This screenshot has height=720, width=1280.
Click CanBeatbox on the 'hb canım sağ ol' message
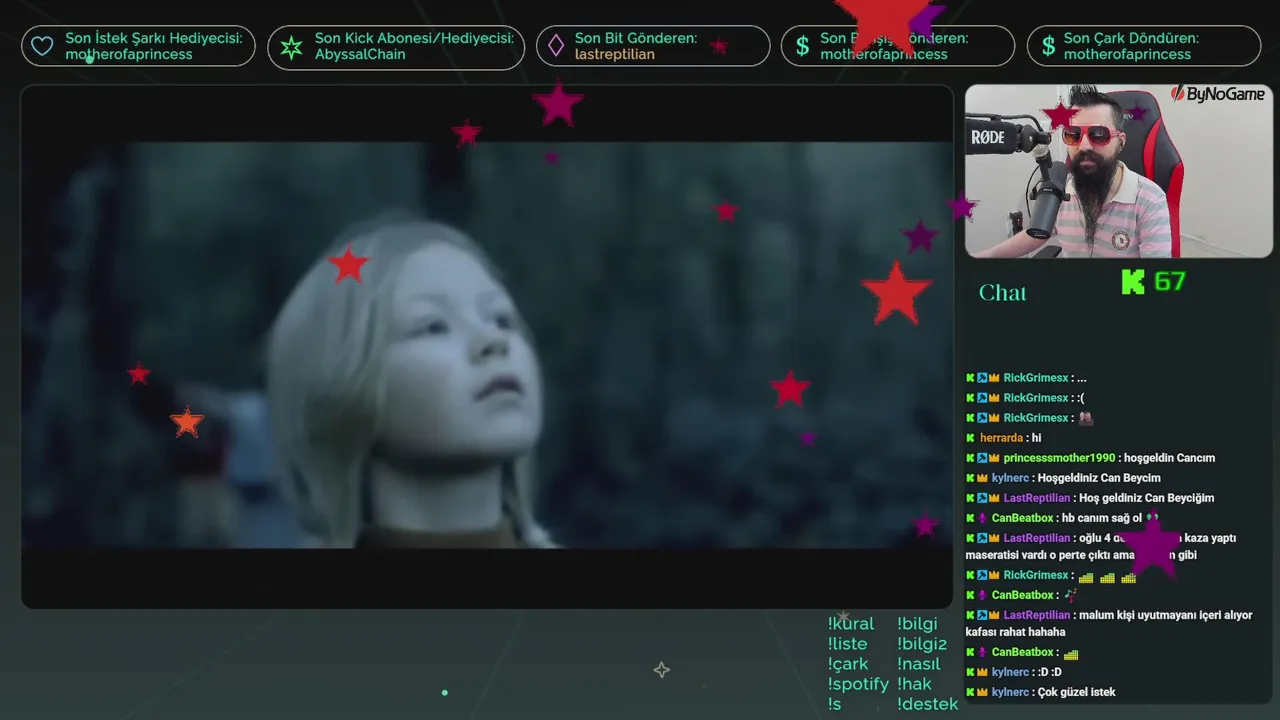click(1022, 518)
